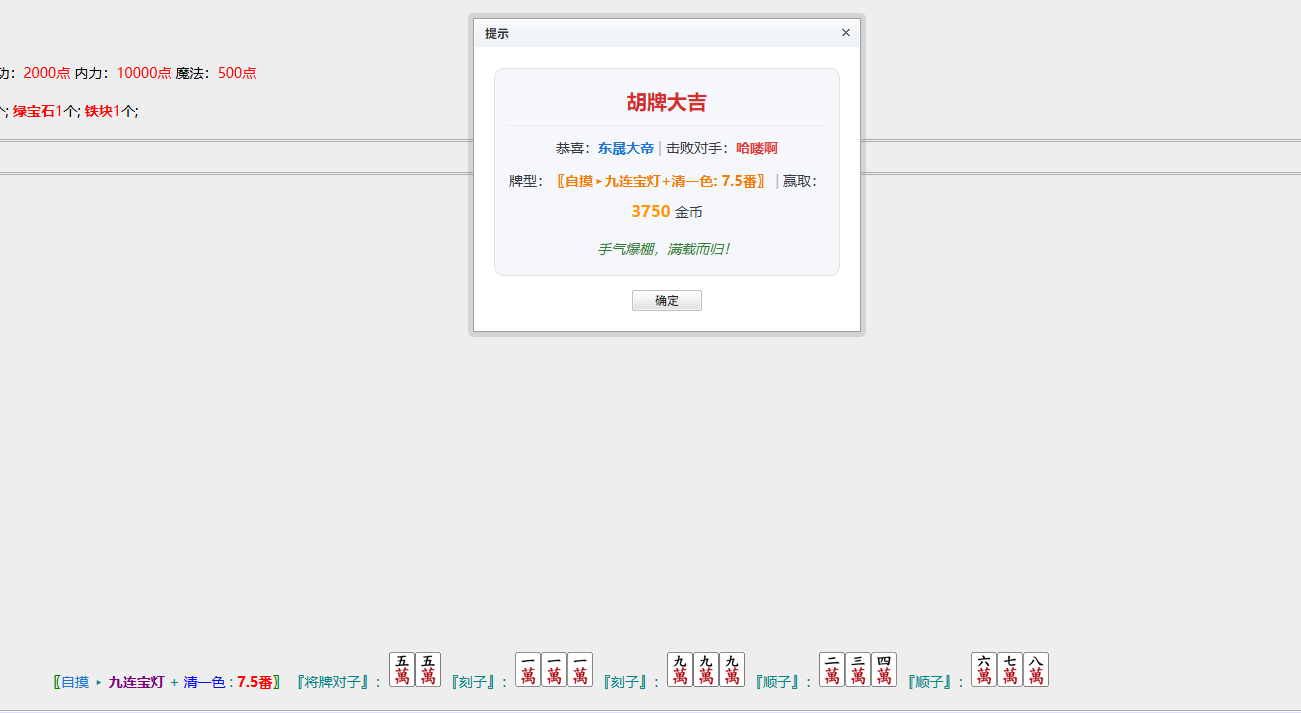
Task: Click the red 7.5番 text in bottom row
Action: click(255, 682)
